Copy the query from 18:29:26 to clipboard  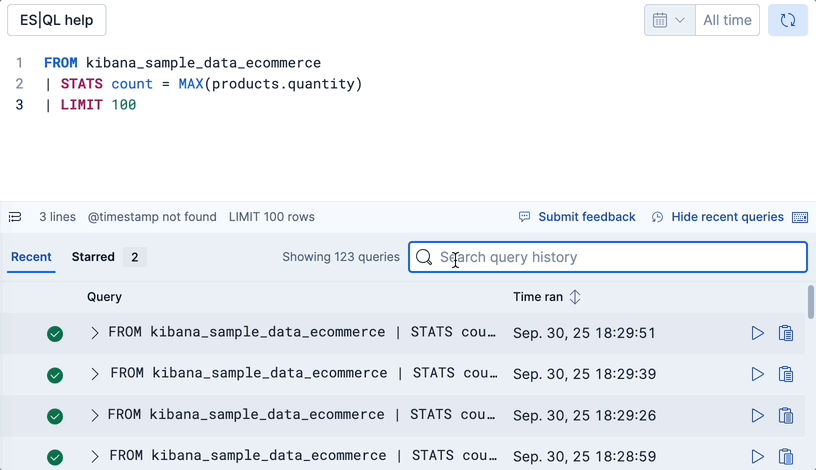(786, 415)
